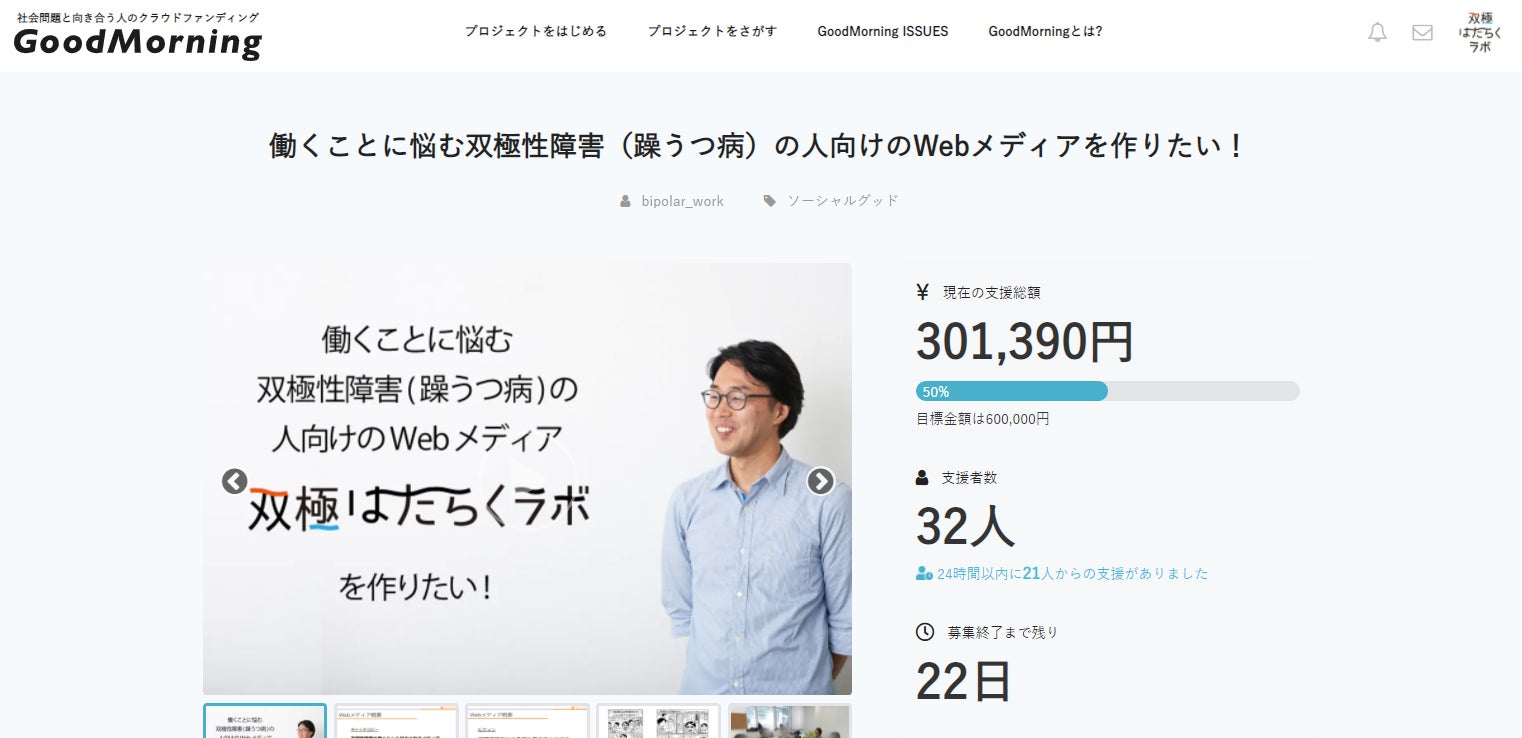The height and width of the screenshot is (738, 1522).
Task: Click the notification bell icon
Action: tap(1377, 32)
